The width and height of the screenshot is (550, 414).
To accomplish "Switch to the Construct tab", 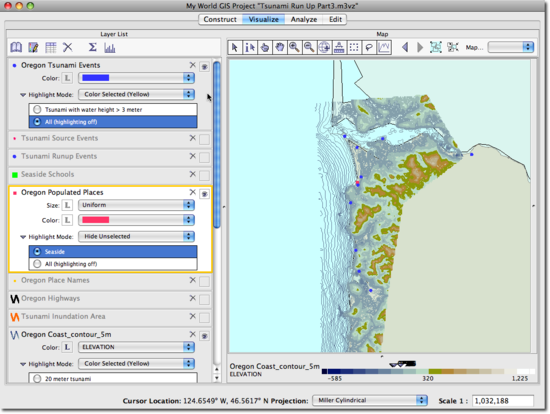I will [x=220, y=19].
